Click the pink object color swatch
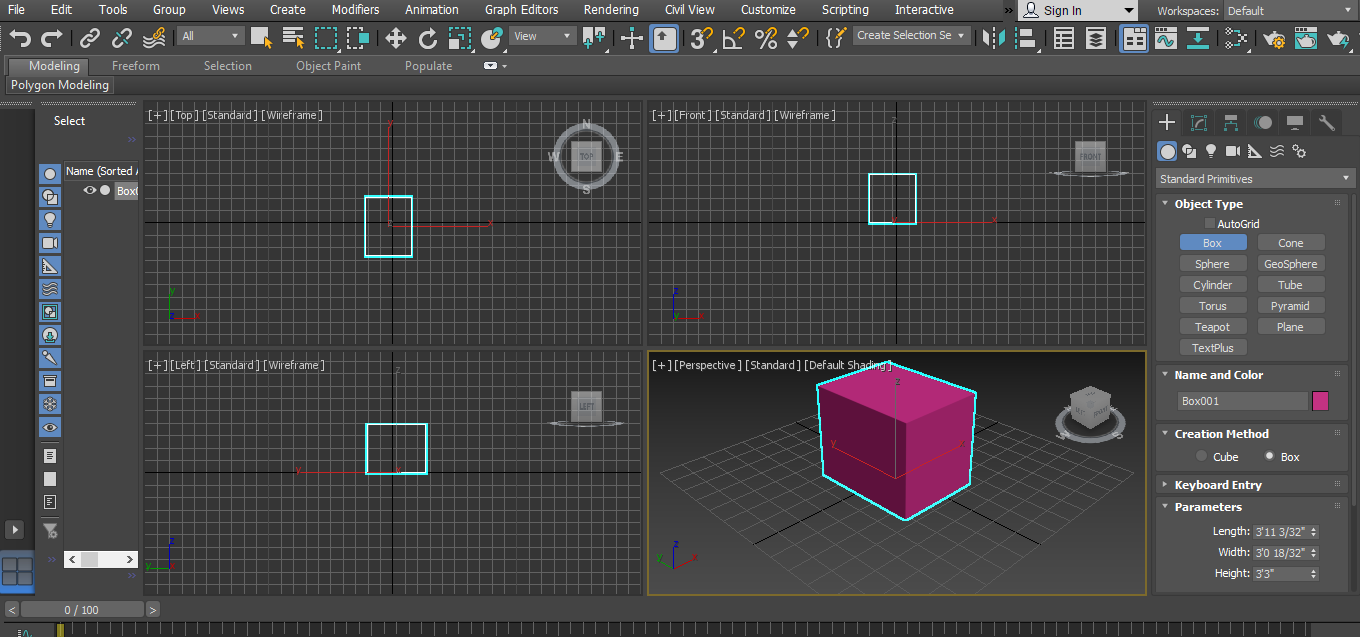The height and width of the screenshot is (637, 1360). (1320, 401)
